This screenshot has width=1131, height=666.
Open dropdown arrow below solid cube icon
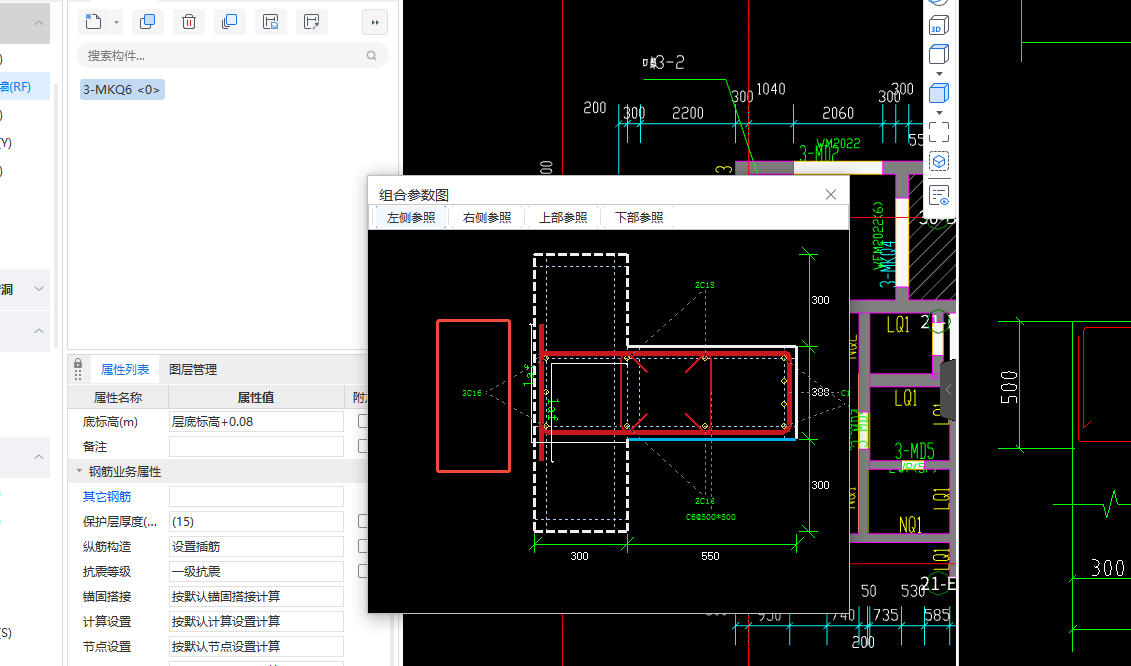(x=939, y=113)
